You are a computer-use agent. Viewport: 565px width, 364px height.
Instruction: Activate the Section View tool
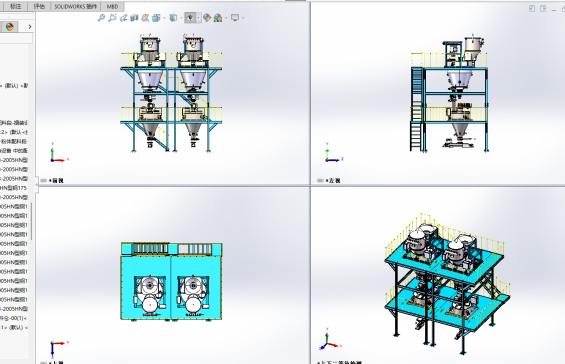click(134, 18)
